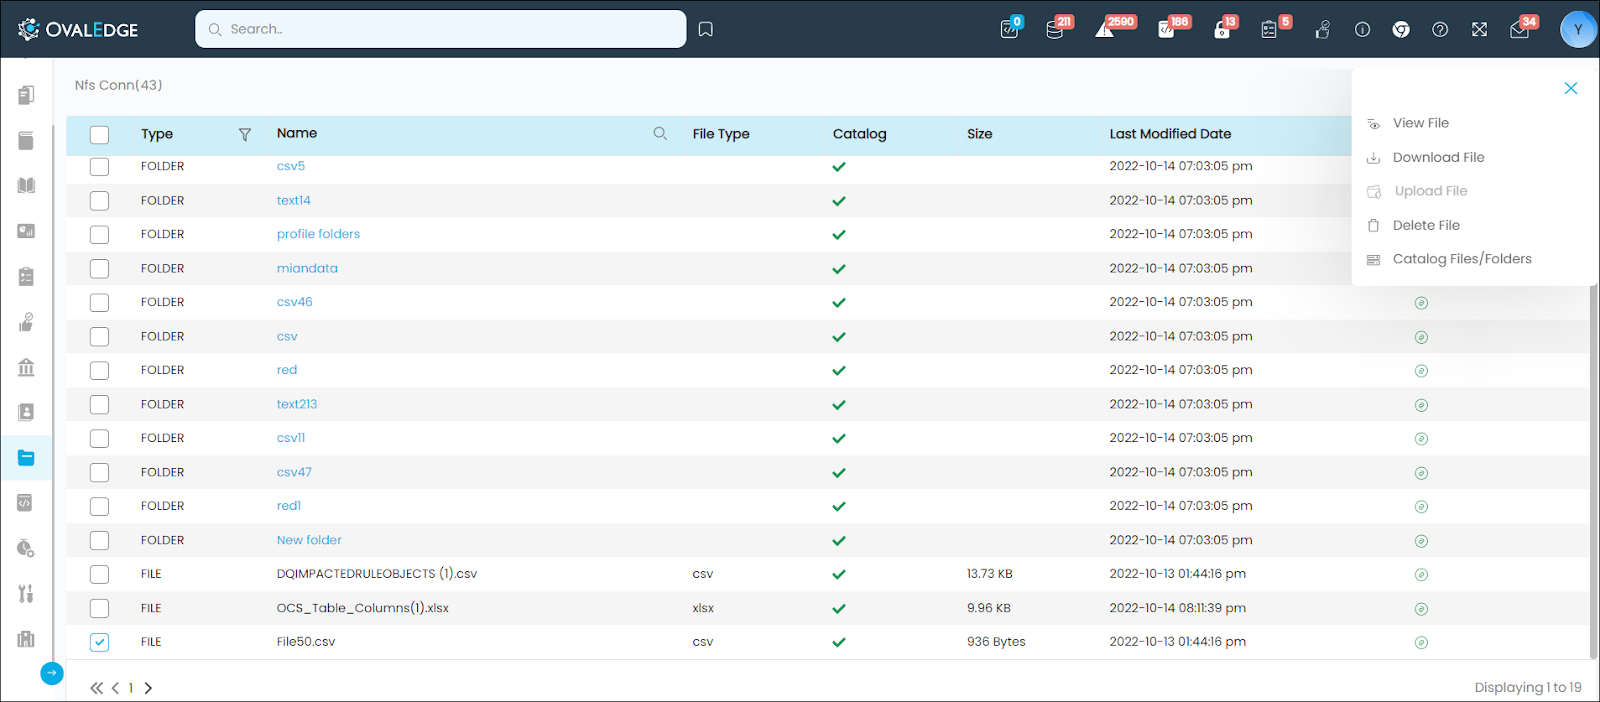Open the text213 folder link
This screenshot has width=1600, height=702.
[297, 404]
